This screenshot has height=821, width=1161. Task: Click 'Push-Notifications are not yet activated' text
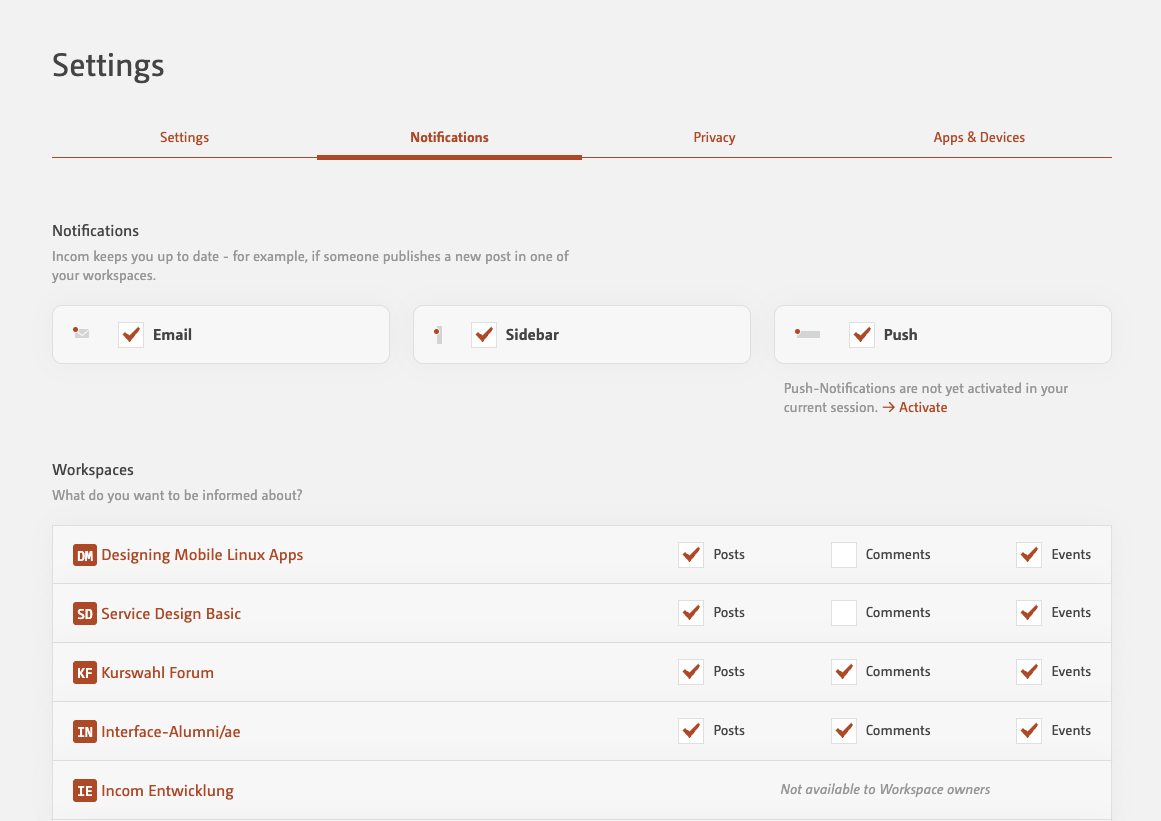pos(926,398)
